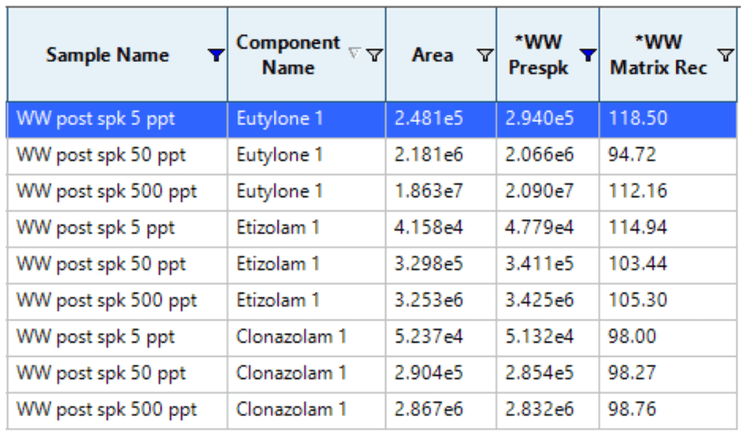Click Etizolam 1 in the 5 ppt row
Screen dimensions: 750x437
(x=278, y=228)
